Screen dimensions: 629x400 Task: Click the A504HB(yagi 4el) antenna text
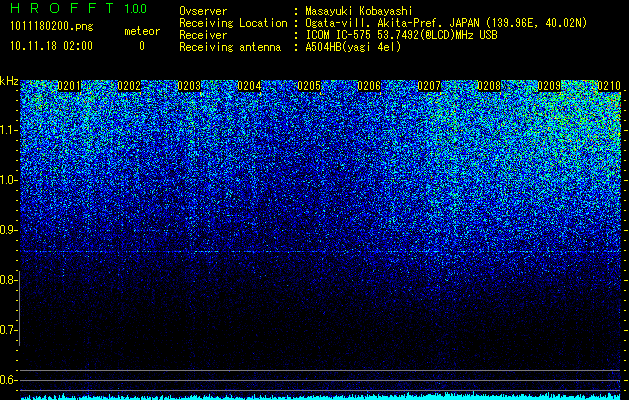pos(353,47)
